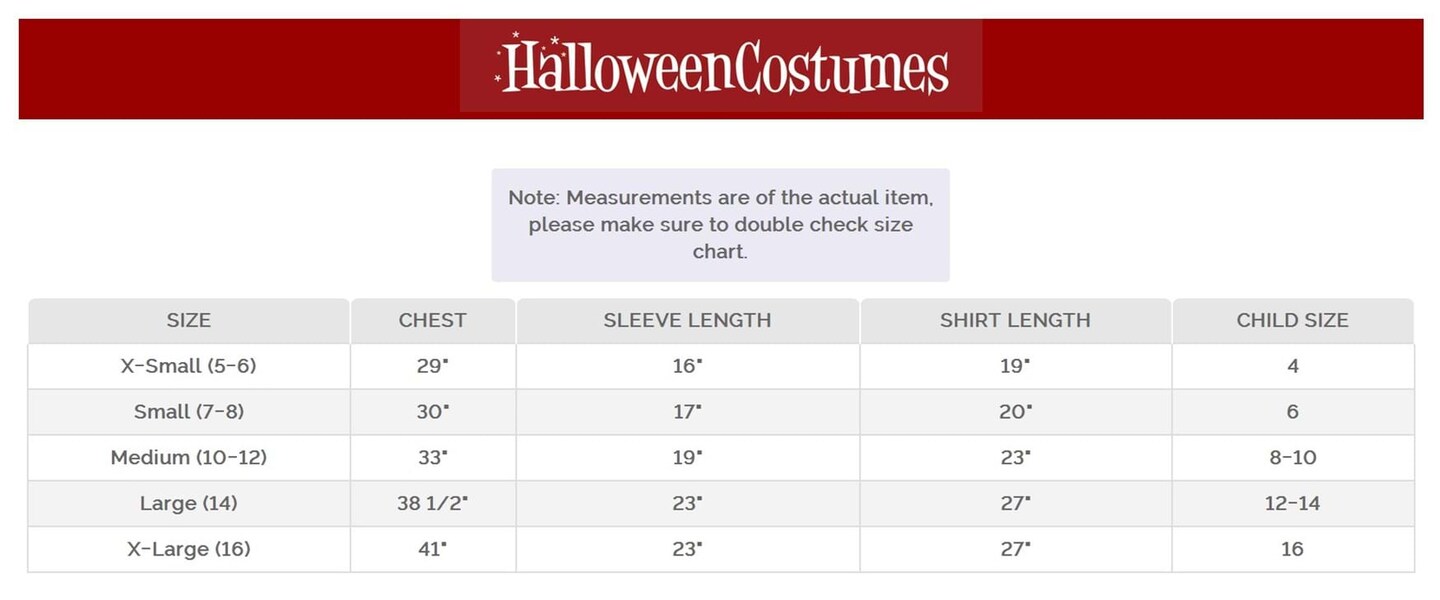Select the X-Small (5-6) size row
1440x600 pixels.
[x=189, y=366]
